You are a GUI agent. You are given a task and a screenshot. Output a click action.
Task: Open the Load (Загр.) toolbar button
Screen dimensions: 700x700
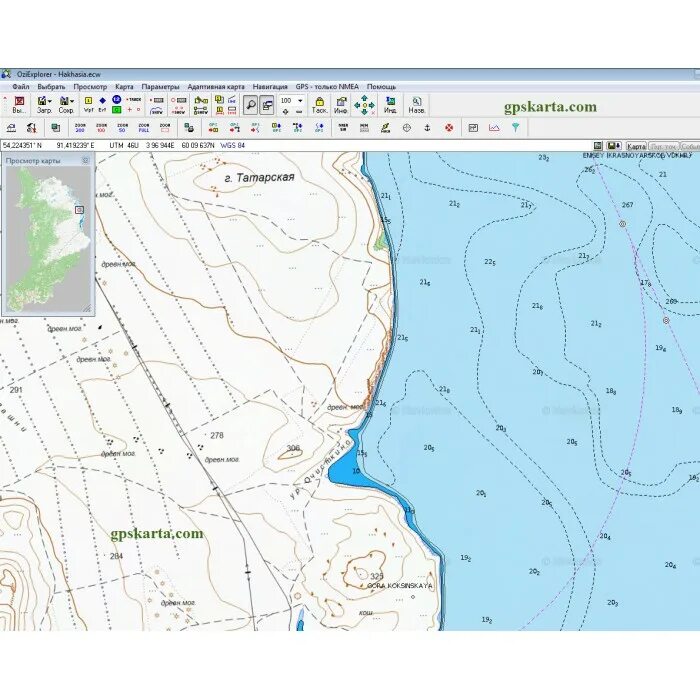point(42,105)
